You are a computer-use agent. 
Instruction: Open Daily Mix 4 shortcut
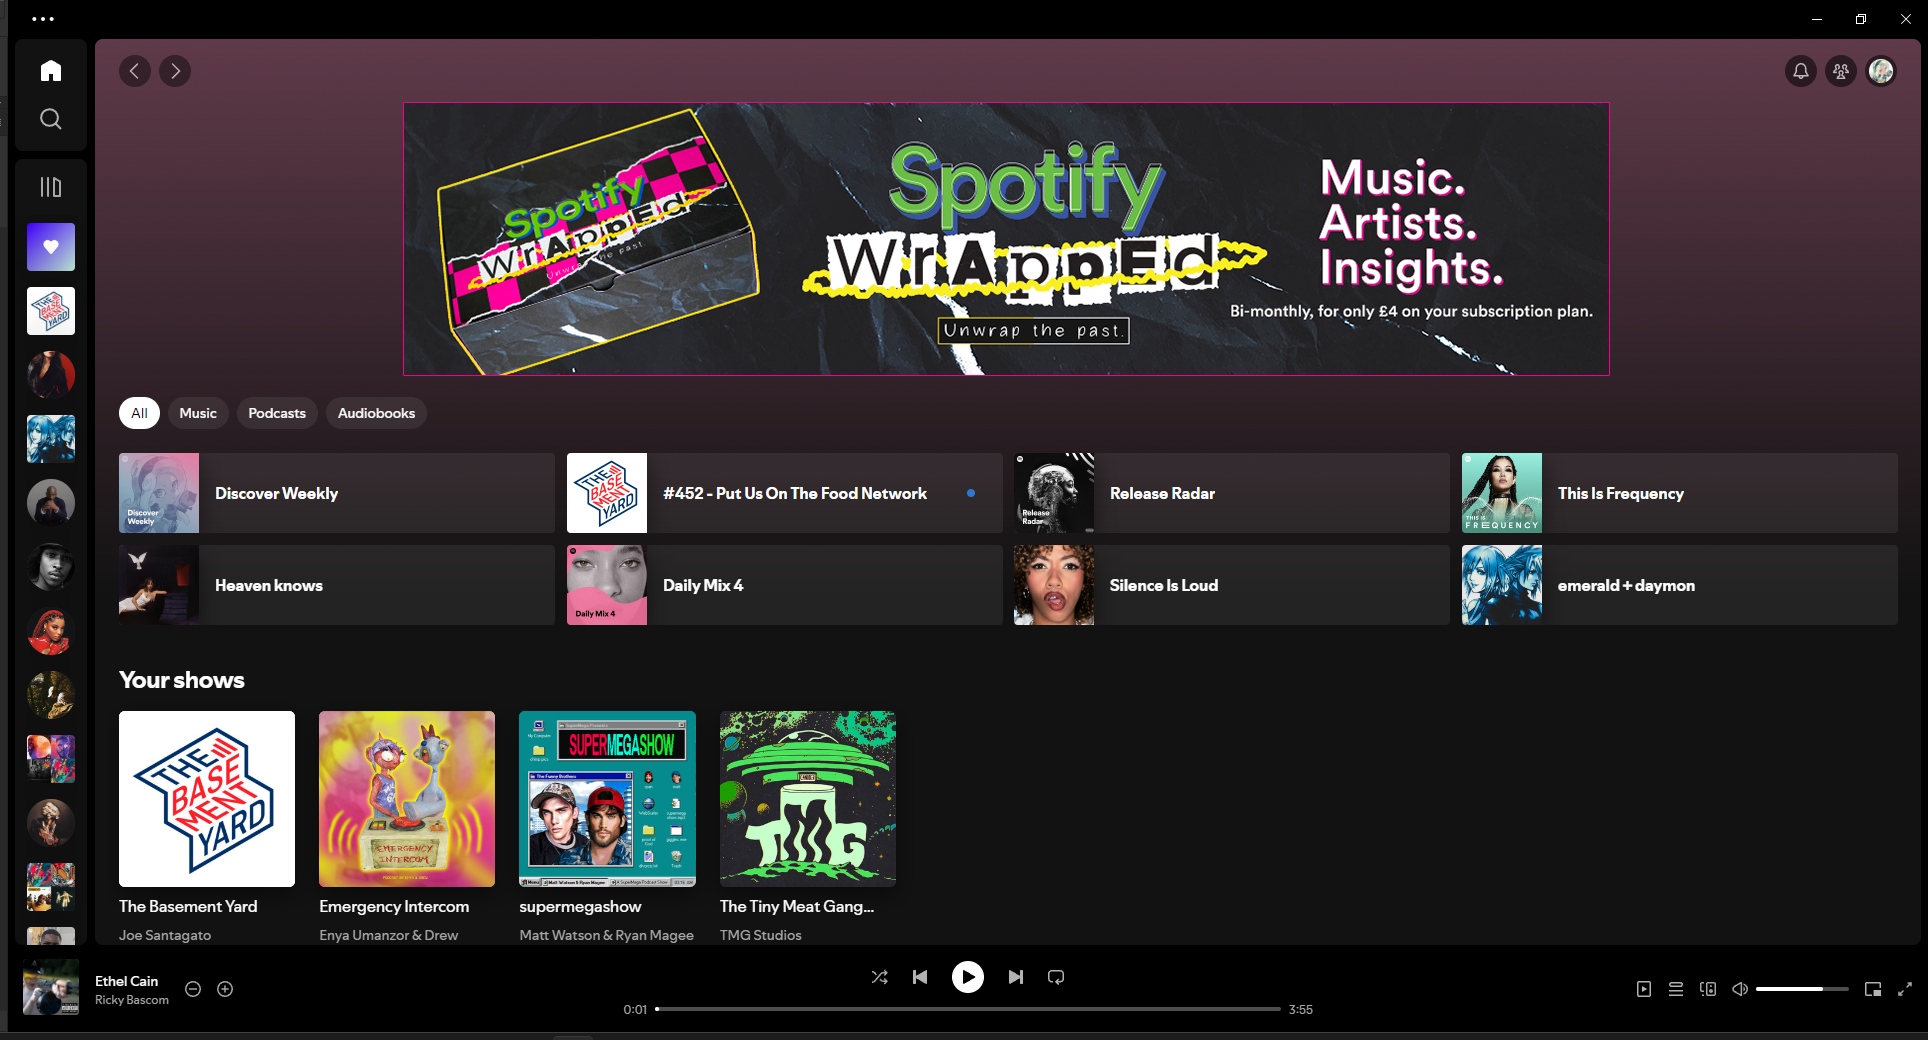tap(784, 585)
